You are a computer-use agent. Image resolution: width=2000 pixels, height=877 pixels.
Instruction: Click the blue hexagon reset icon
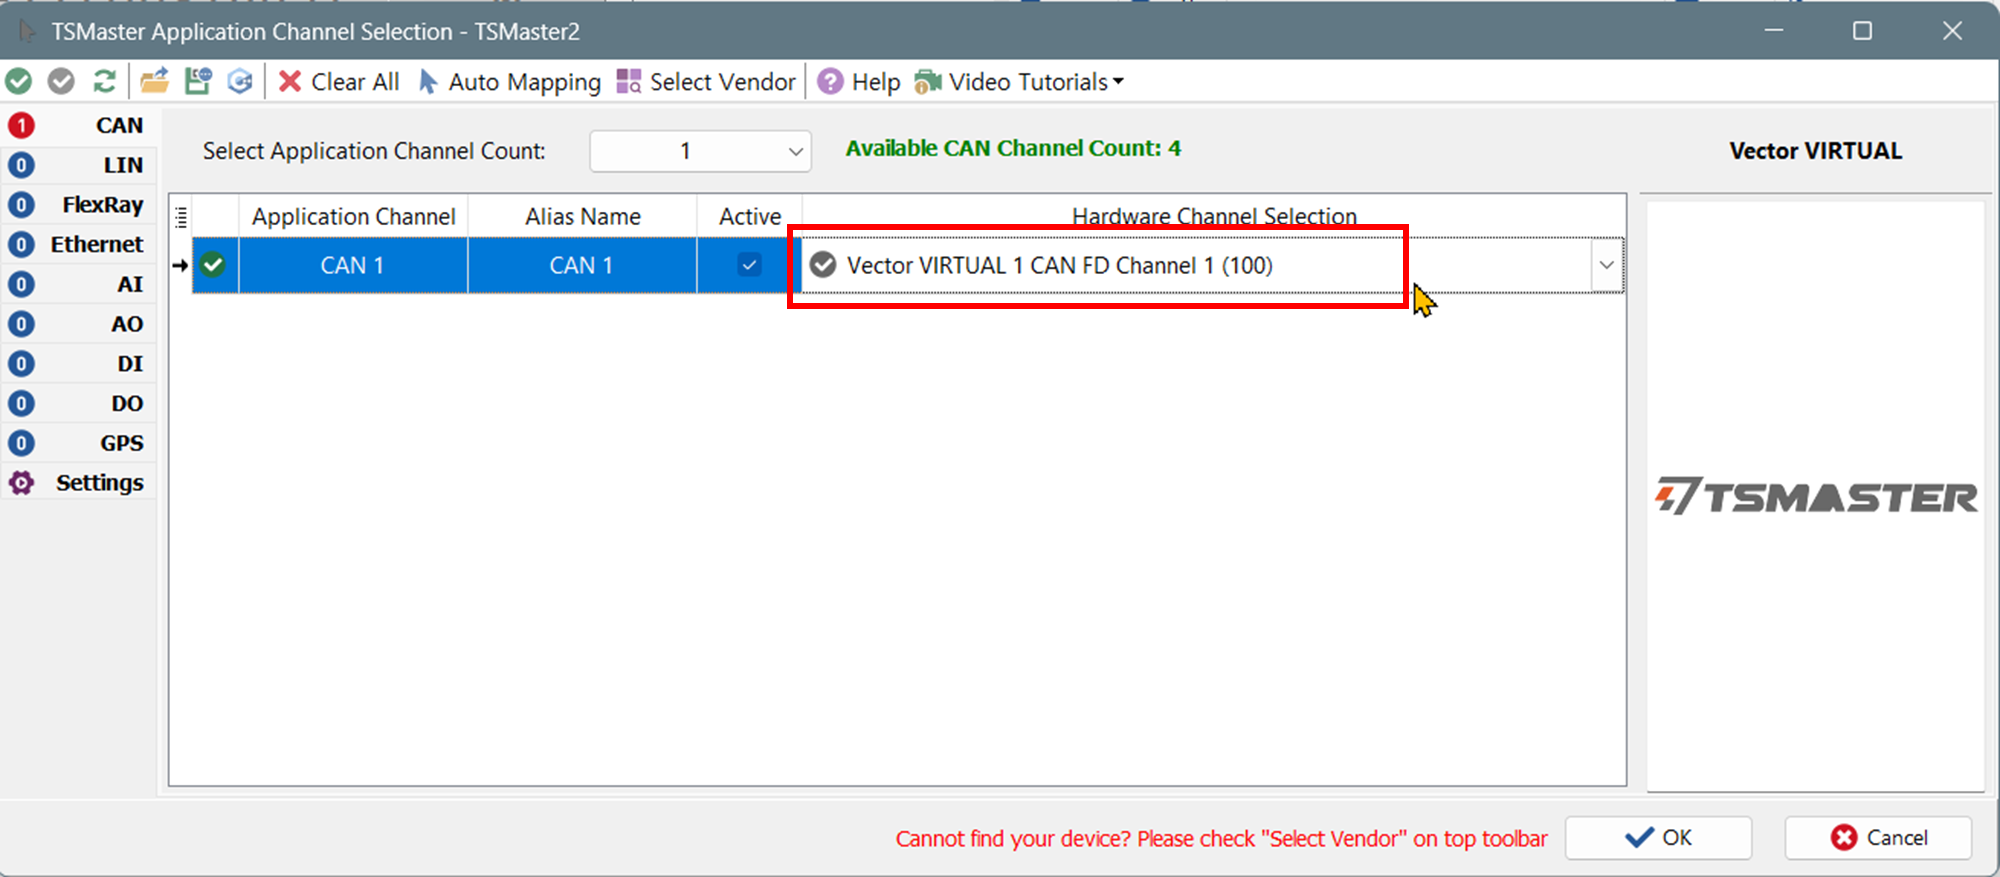tap(240, 81)
